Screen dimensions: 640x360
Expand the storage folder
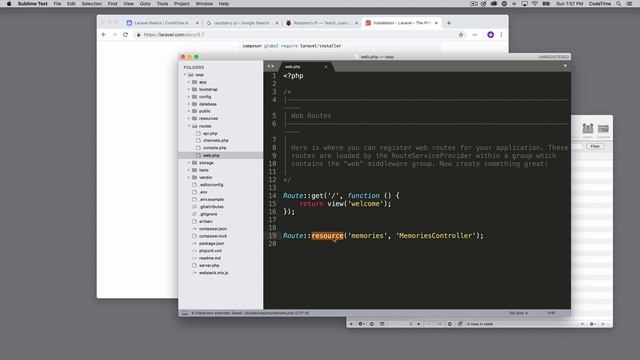tap(189, 163)
